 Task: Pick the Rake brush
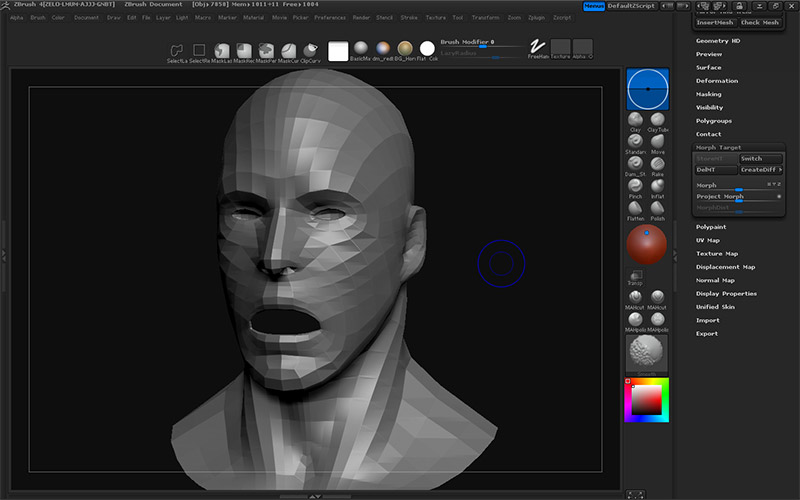click(x=658, y=163)
